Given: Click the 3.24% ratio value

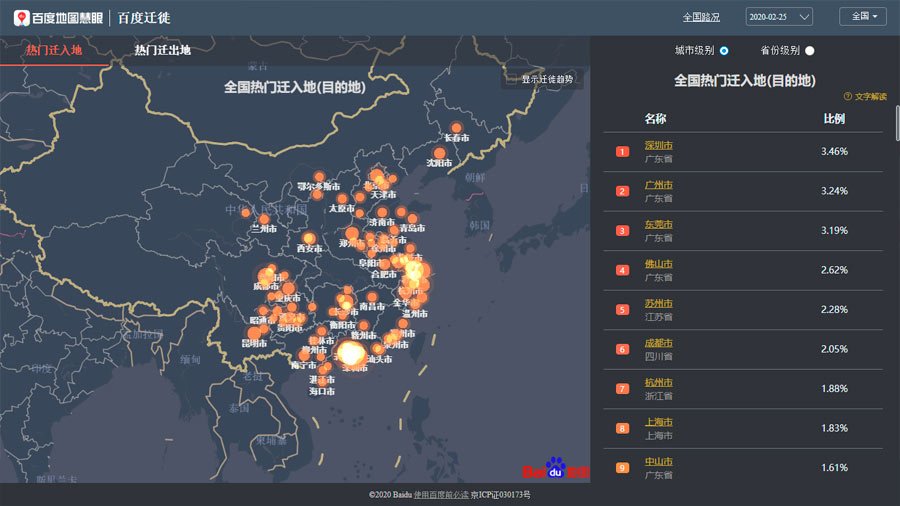Looking at the screenshot, I should (x=834, y=191).
